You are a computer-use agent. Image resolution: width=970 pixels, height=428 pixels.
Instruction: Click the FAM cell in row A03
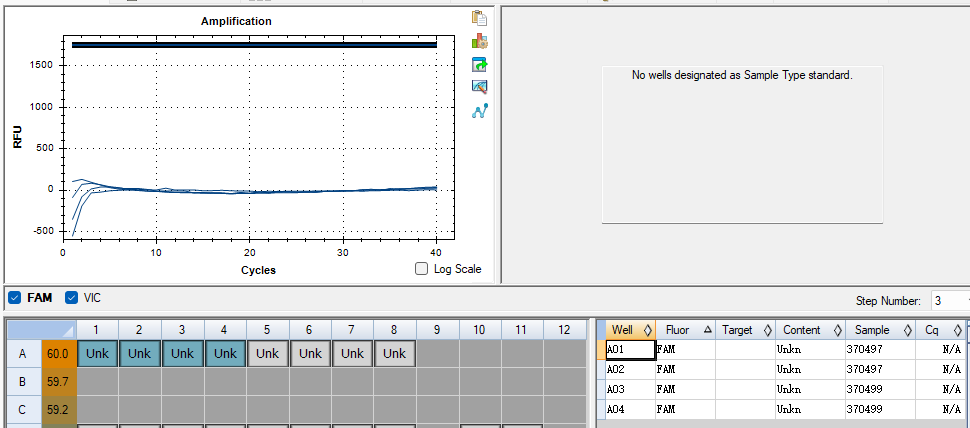point(685,389)
